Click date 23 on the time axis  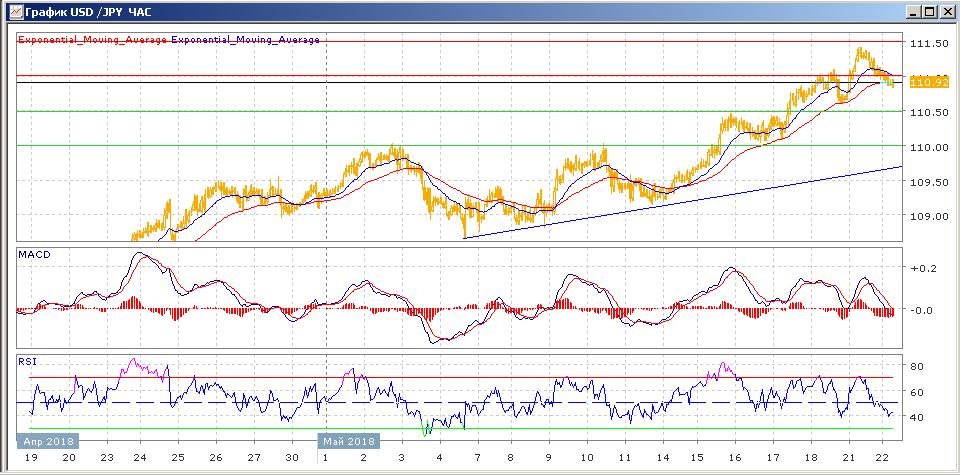107,457
